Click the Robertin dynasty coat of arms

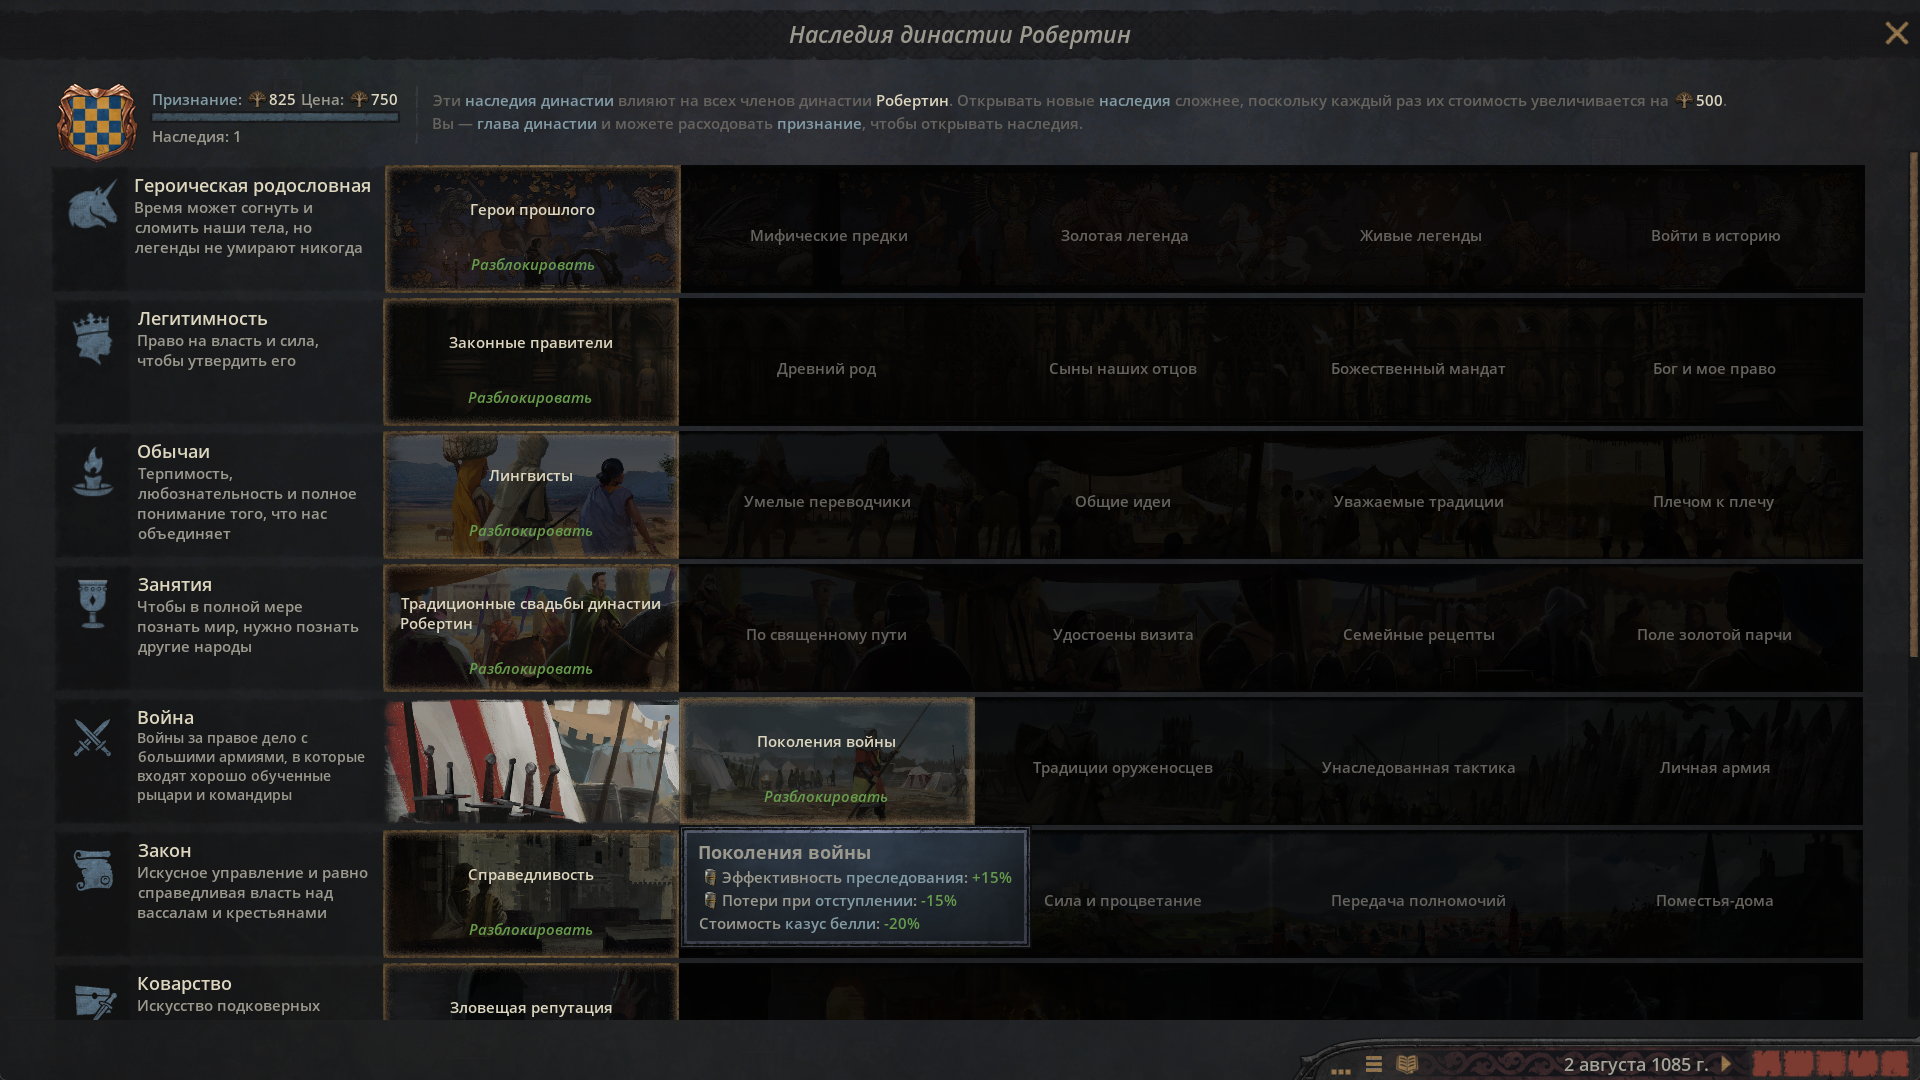tap(97, 121)
